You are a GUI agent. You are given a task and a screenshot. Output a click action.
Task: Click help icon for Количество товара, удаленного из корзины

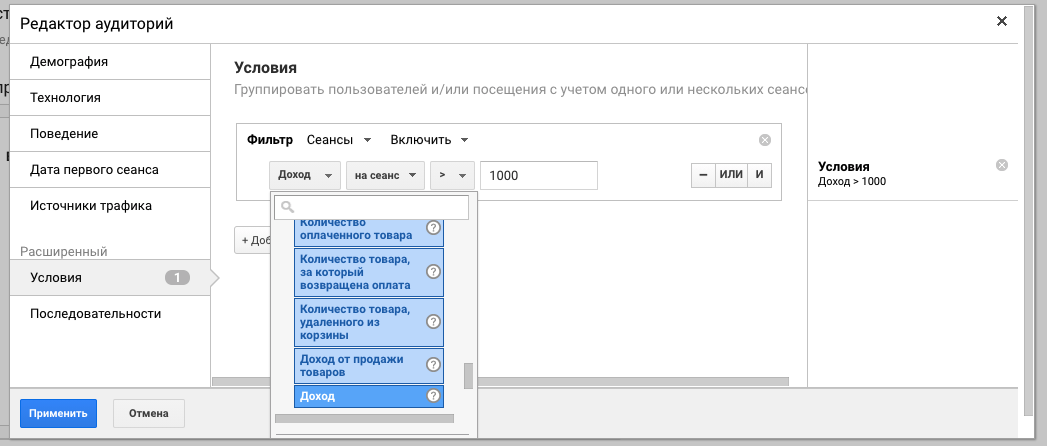coord(433,322)
